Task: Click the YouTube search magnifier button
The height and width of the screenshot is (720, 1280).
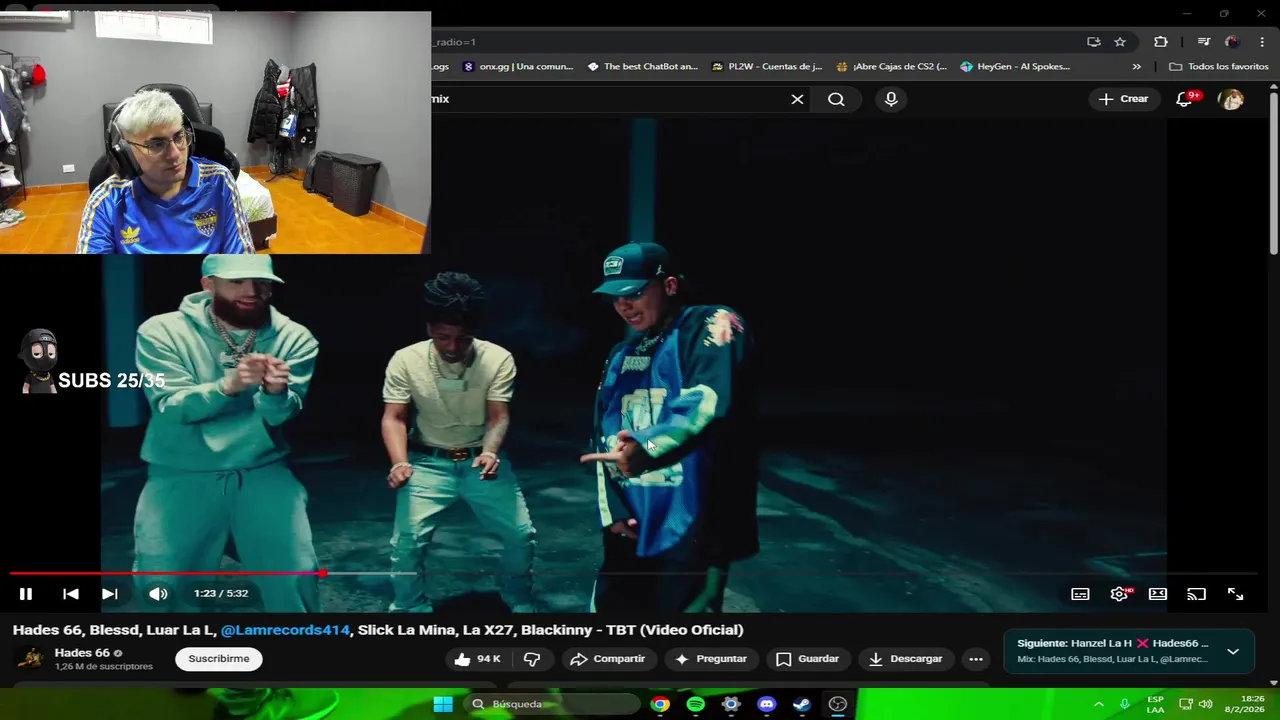Action: click(x=836, y=99)
